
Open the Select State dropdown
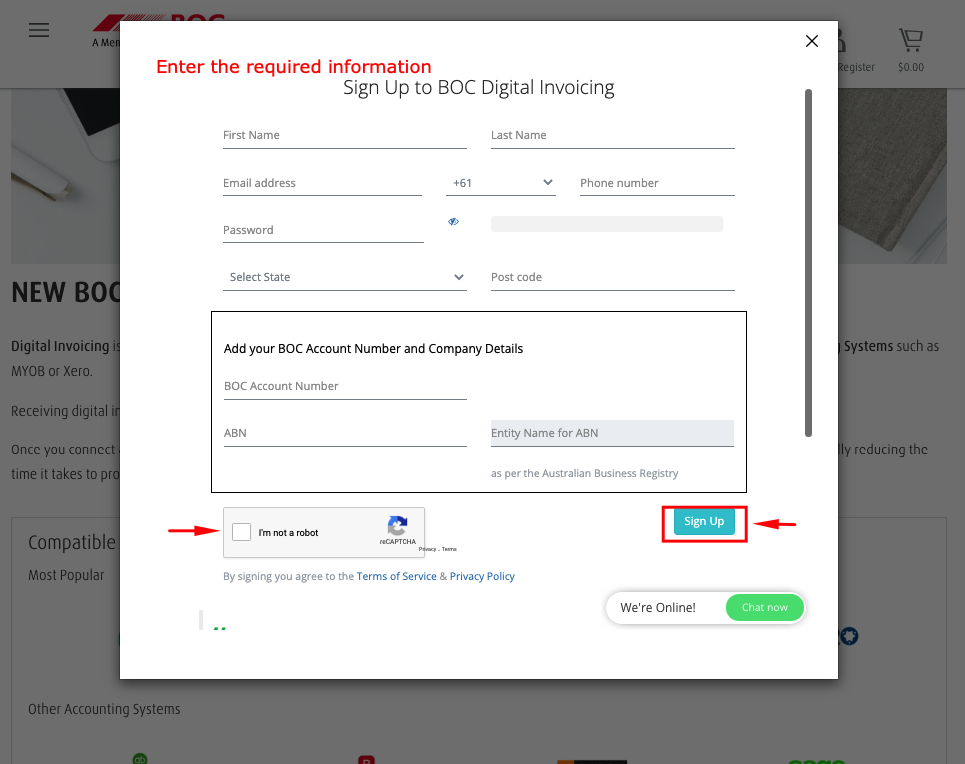click(345, 277)
